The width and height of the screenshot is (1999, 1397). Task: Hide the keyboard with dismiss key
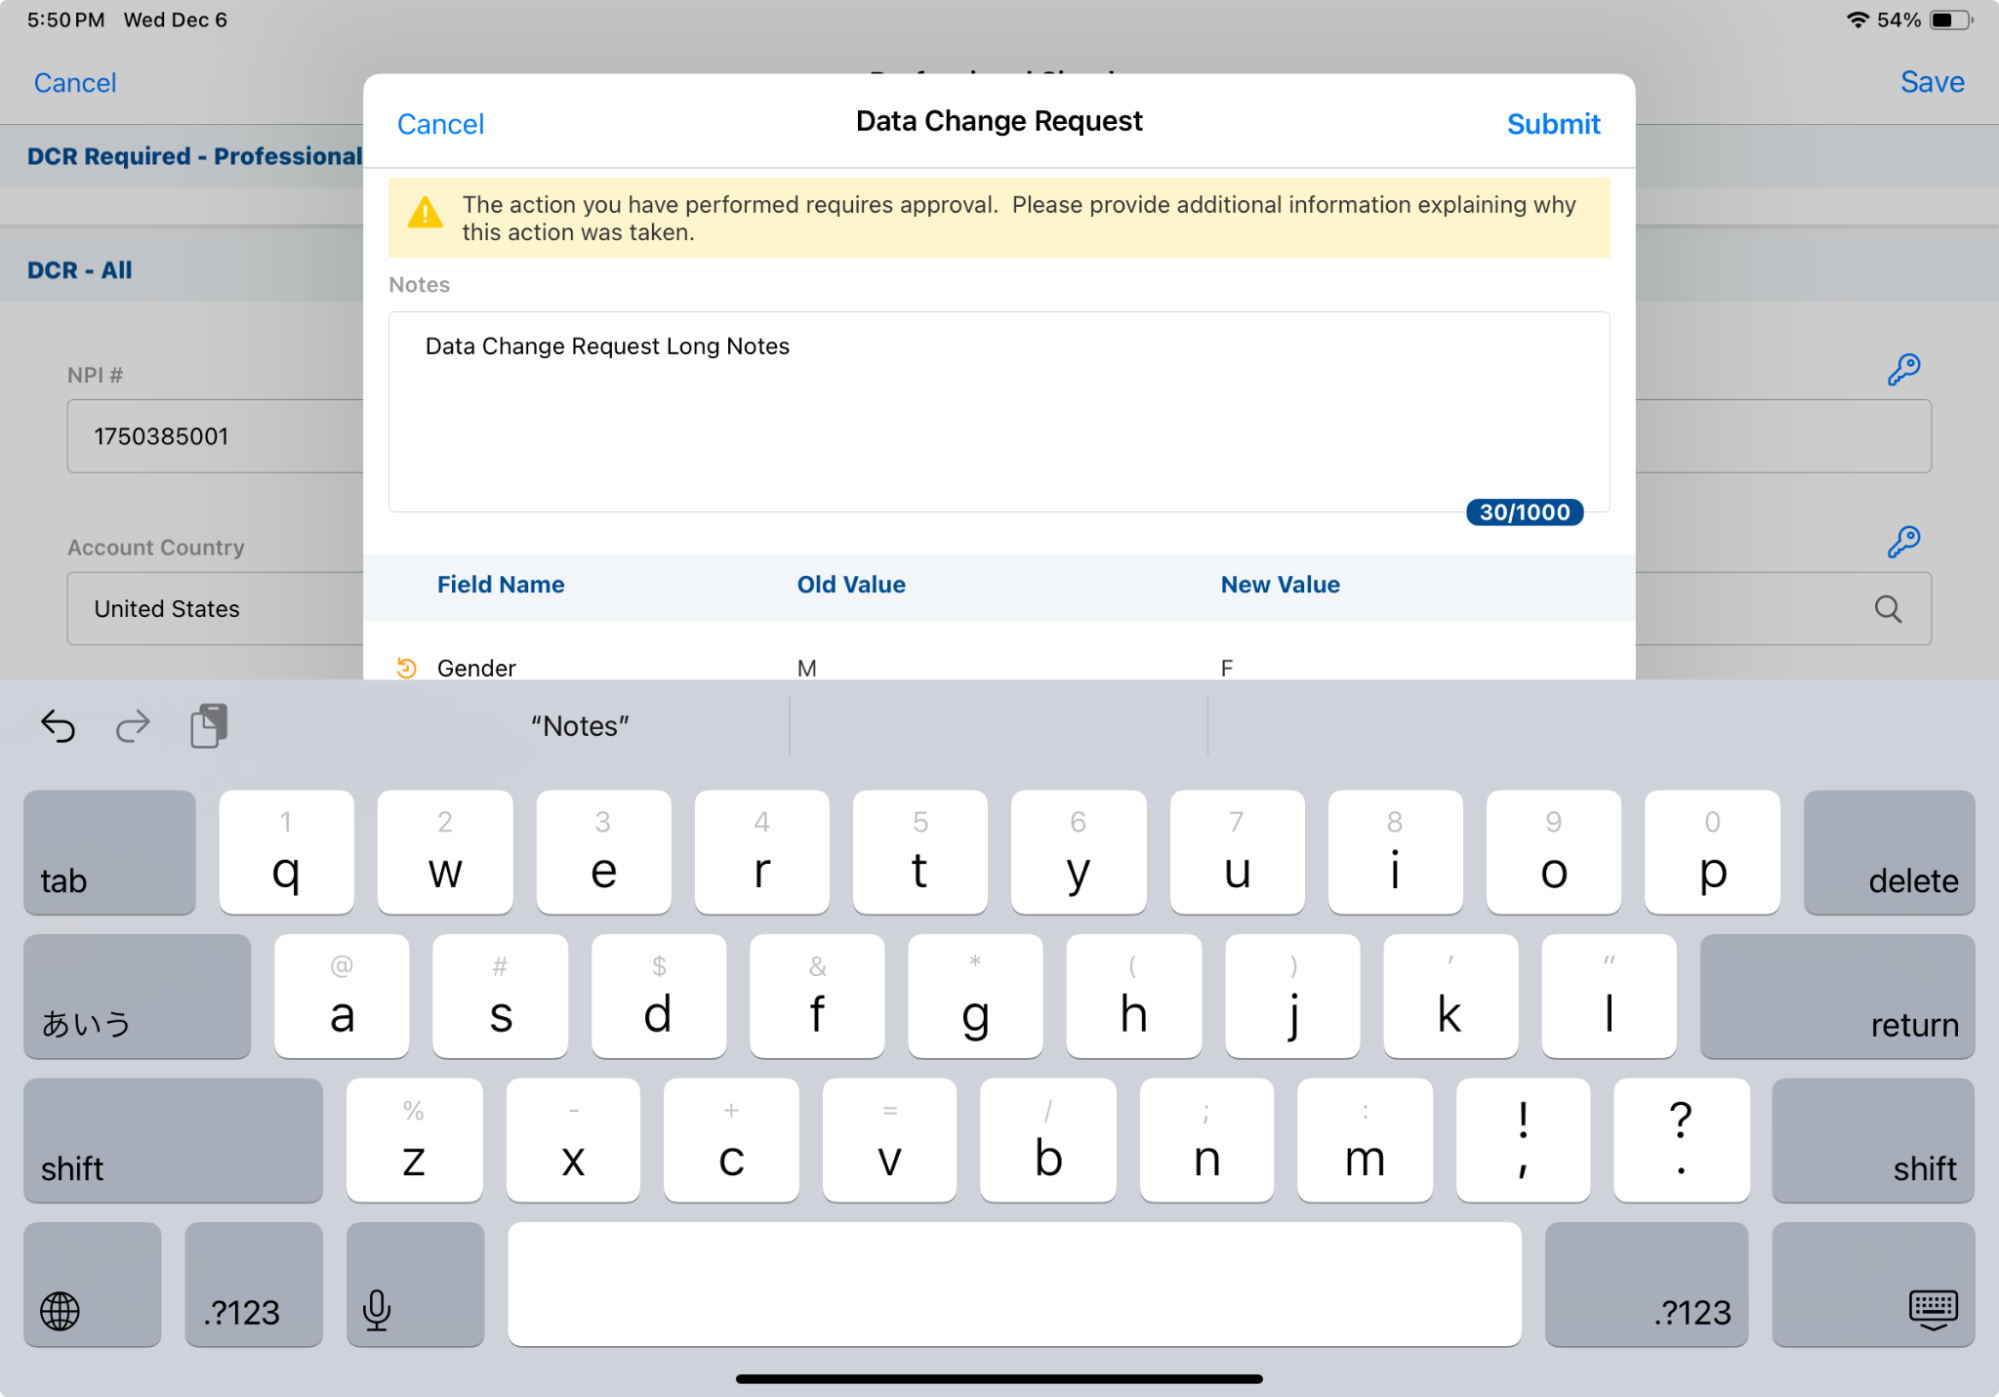pyautogui.click(x=1872, y=1286)
